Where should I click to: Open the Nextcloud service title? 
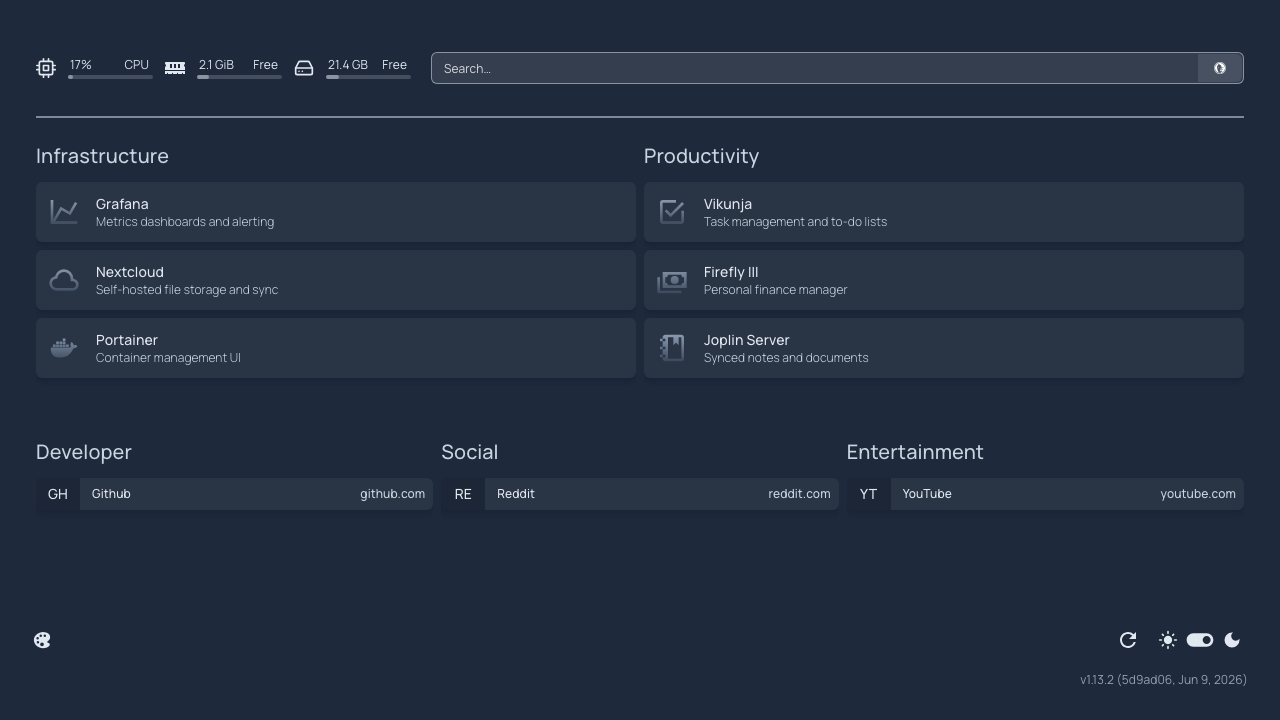(130, 272)
